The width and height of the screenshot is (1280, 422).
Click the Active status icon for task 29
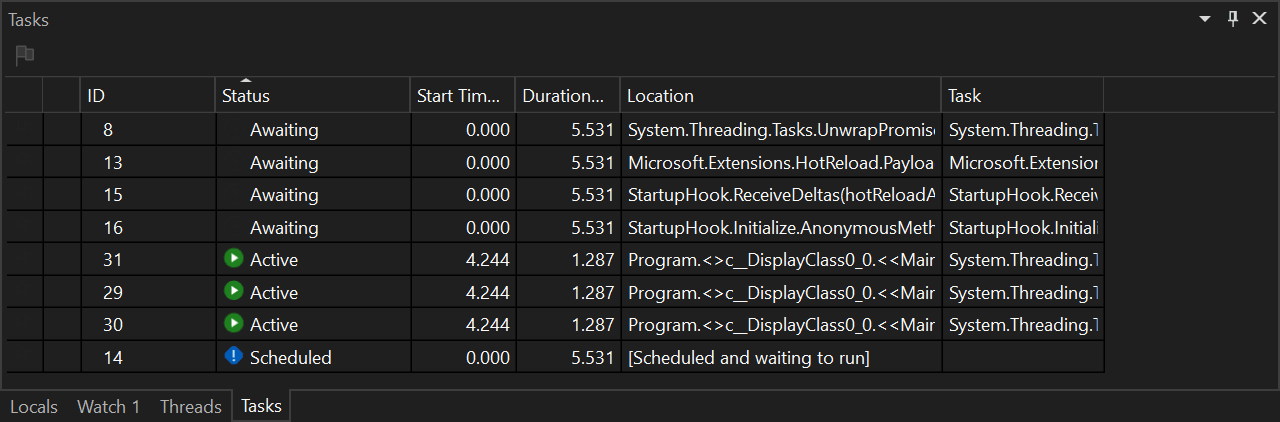[234, 291]
